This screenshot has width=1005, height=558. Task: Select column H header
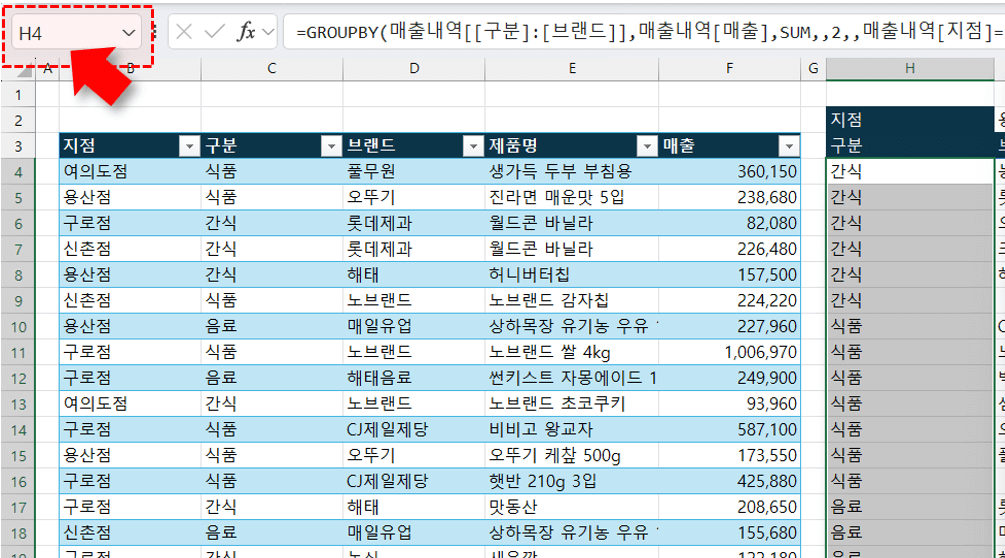909,68
